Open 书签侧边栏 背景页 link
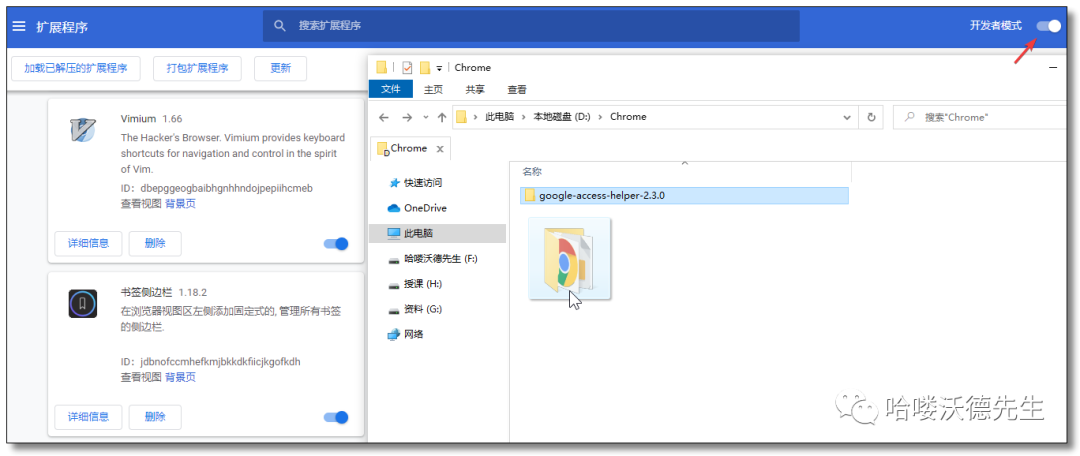The height and width of the screenshot is (456, 1080). pos(180,377)
